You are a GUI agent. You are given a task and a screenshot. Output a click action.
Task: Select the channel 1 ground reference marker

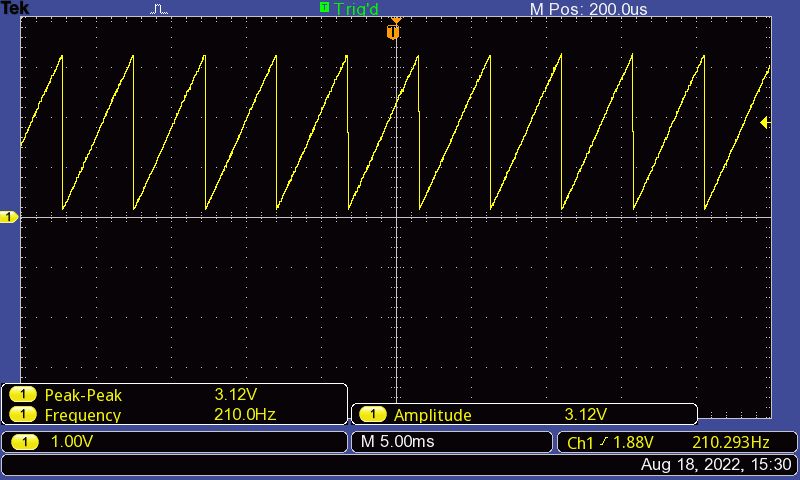(9, 217)
